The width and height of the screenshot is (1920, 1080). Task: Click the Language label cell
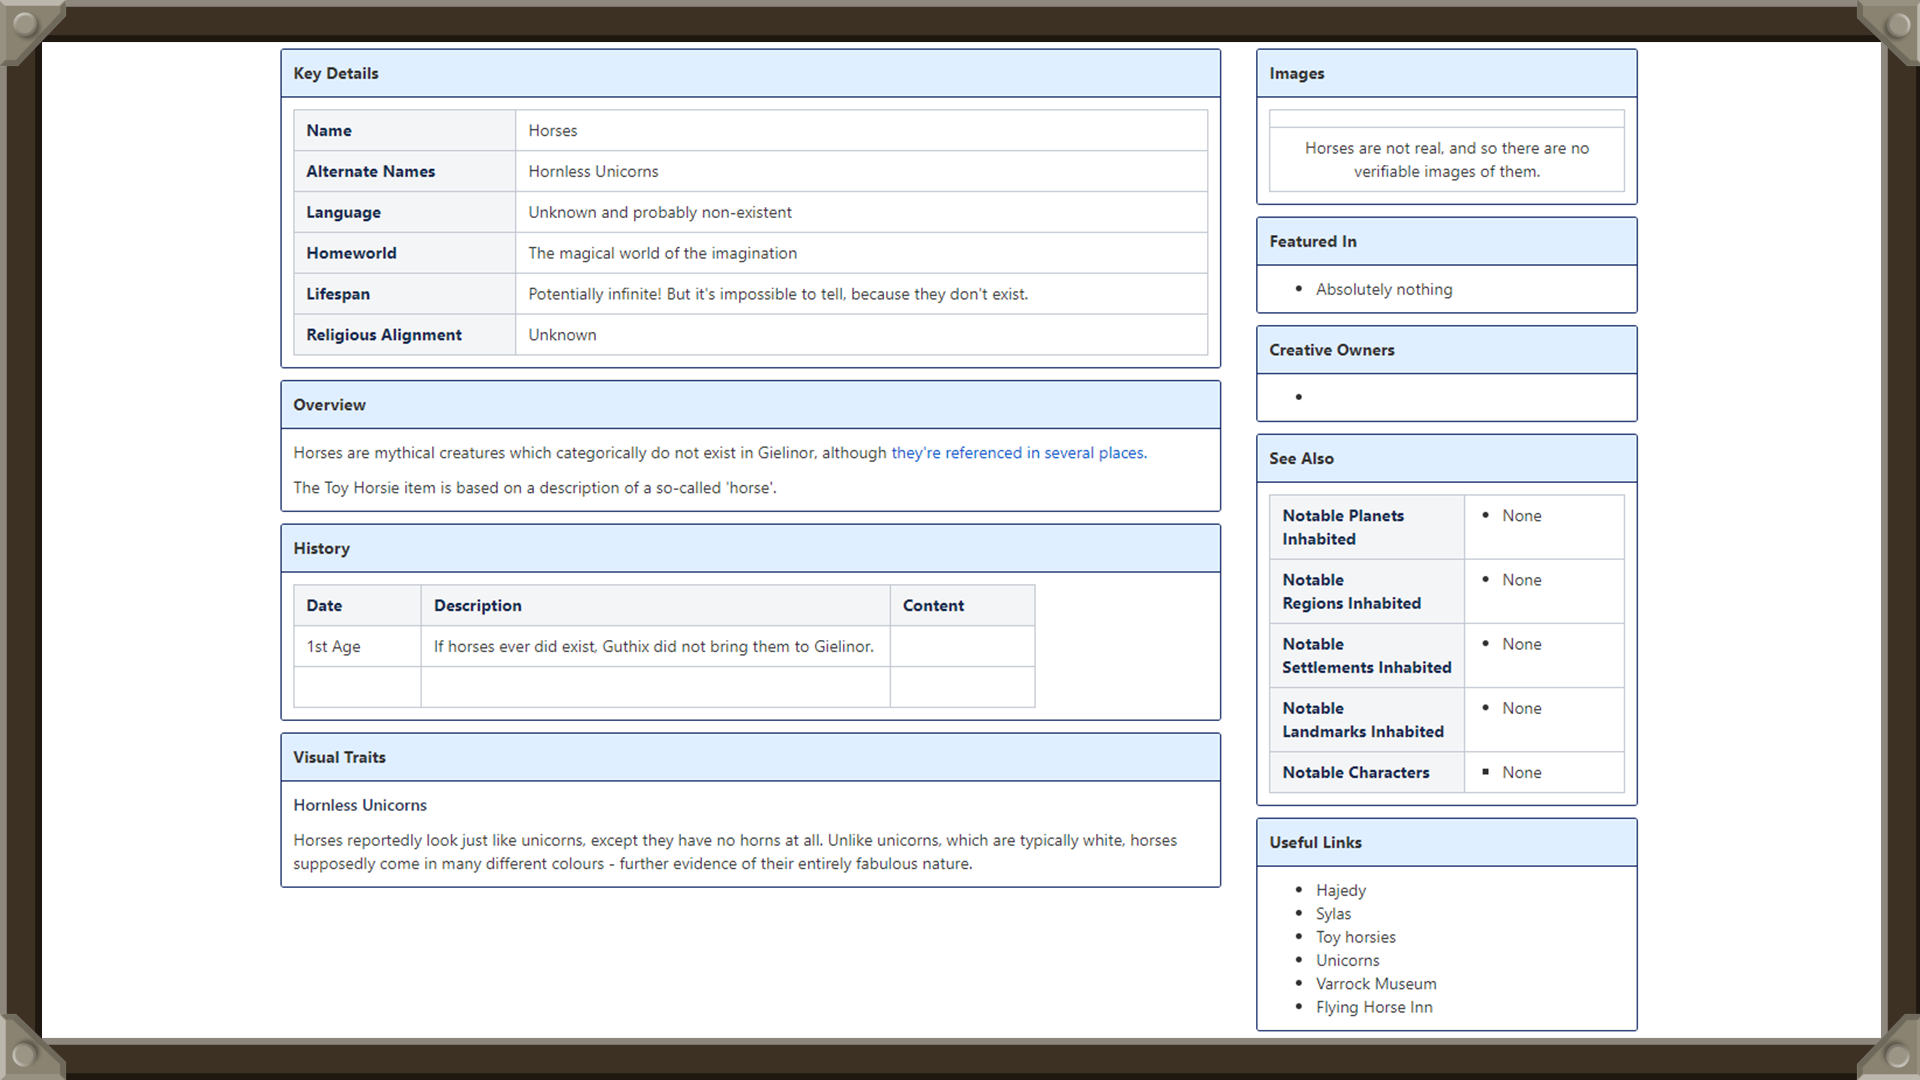pyautogui.click(x=404, y=212)
